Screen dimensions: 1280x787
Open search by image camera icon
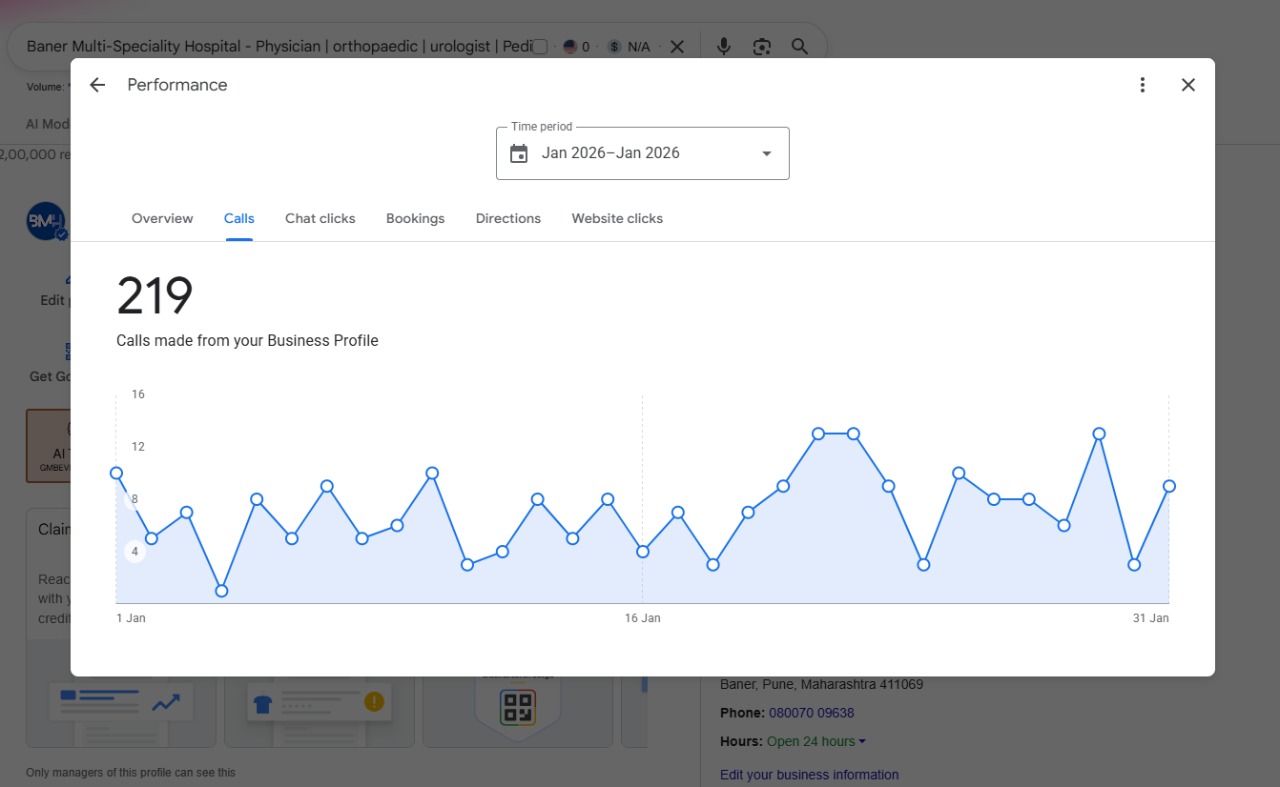[x=762, y=46]
